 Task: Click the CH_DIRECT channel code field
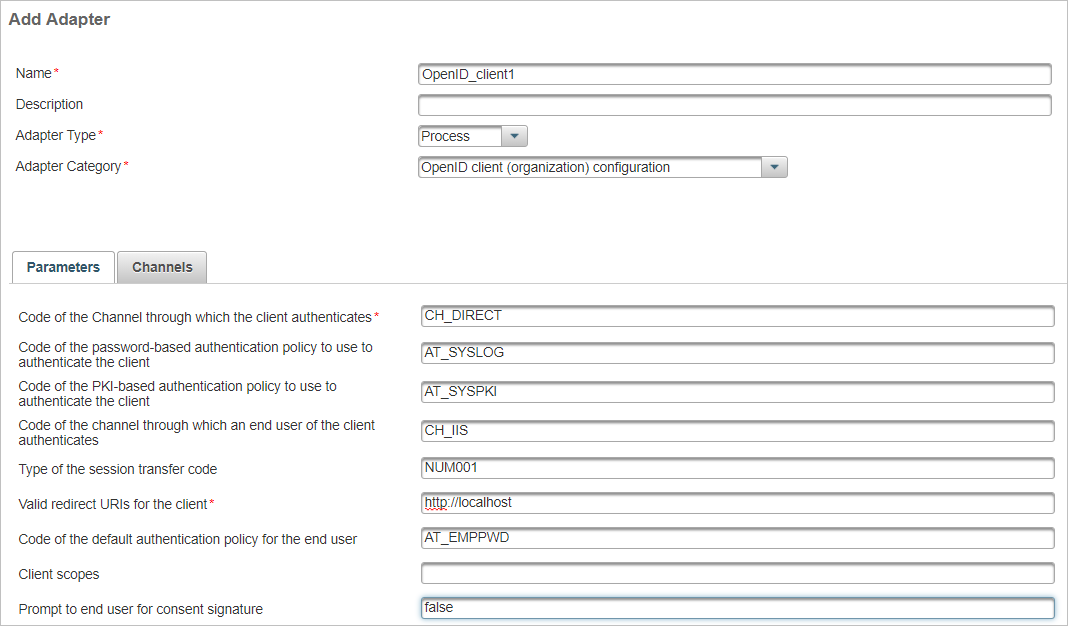pyautogui.click(x=738, y=316)
